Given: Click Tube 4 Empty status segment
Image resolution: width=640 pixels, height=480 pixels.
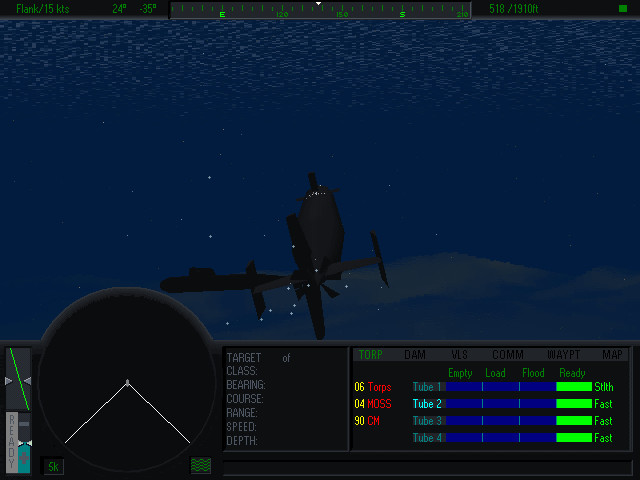Looking at the screenshot, I should pyautogui.click(x=464, y=438).
